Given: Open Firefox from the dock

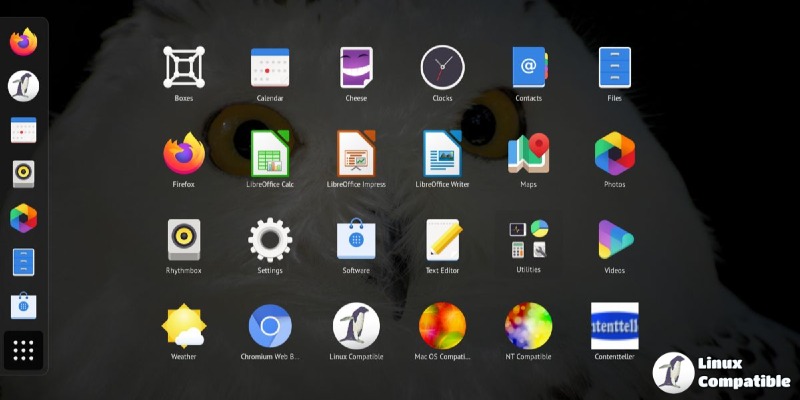Looking at the screenshot, I should tap(24, 42).
